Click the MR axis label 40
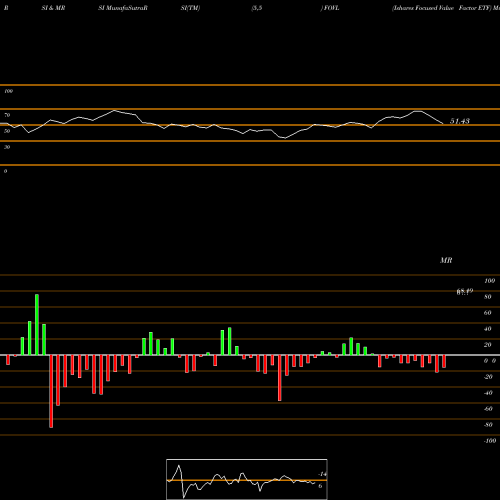Screen dimensions: 500x500 pyautogui.click(x=488, y=329)
